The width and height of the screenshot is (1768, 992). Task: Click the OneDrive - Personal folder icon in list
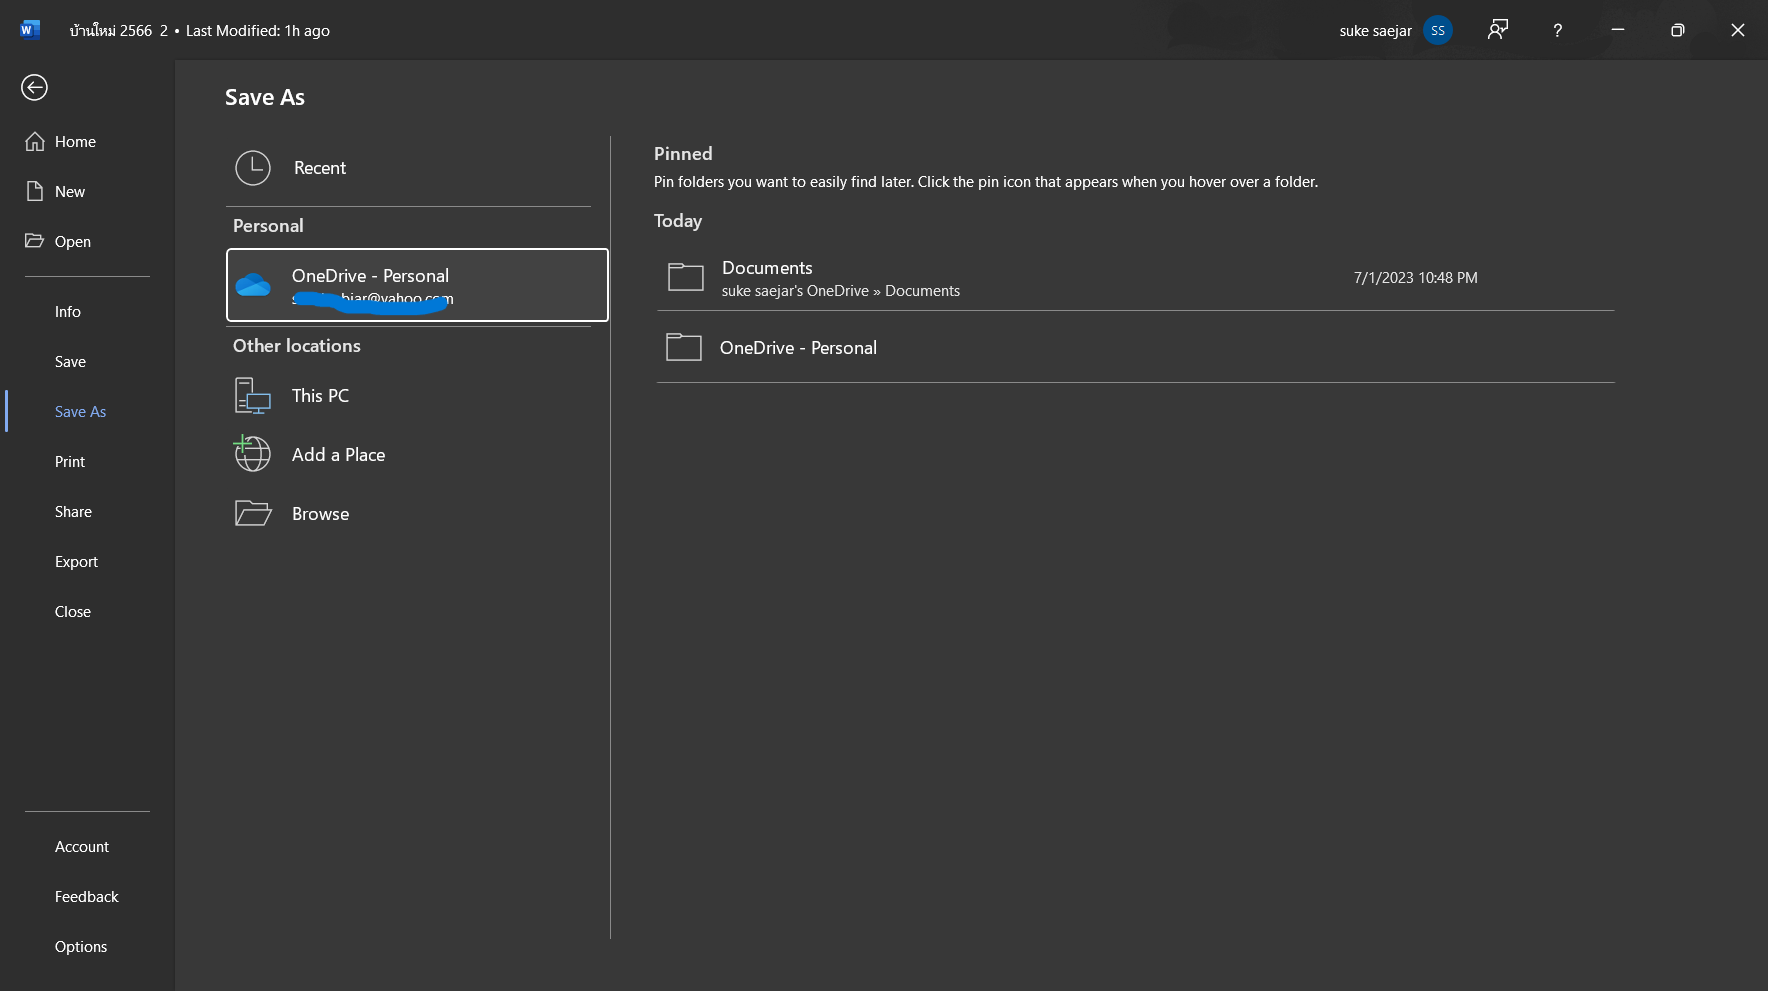[x=684, y=347]
